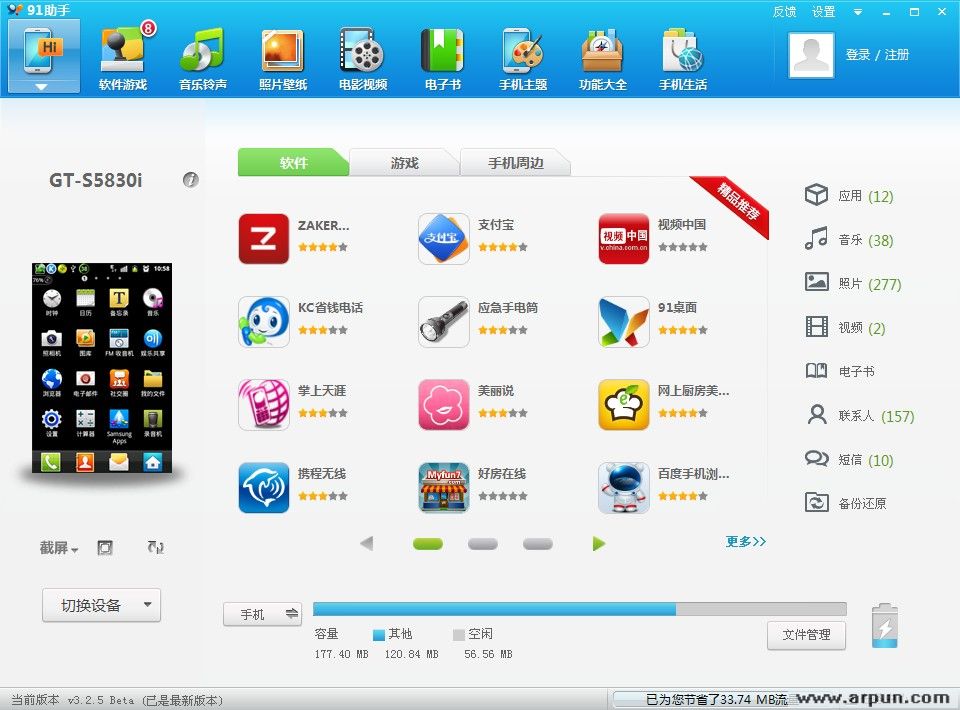Open the 手机主题 themes section

pyautogui.click(x=523, y=59)
